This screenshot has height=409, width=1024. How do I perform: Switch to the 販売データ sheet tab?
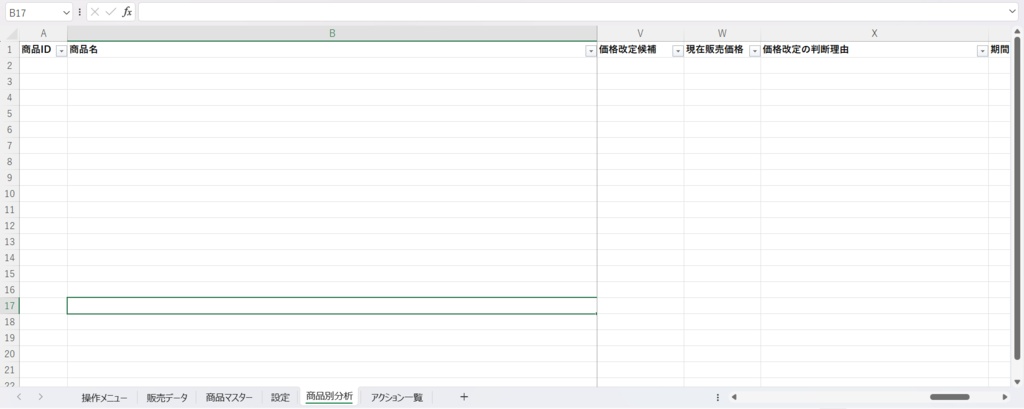click(x=167, y=397)
